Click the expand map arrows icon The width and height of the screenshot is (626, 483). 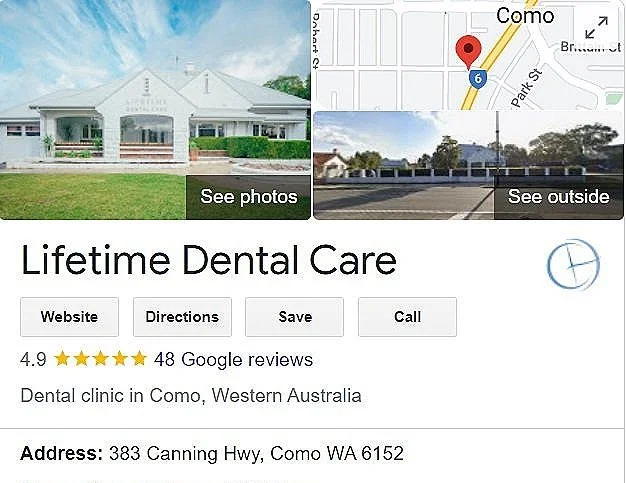click(x=596, y=27)
